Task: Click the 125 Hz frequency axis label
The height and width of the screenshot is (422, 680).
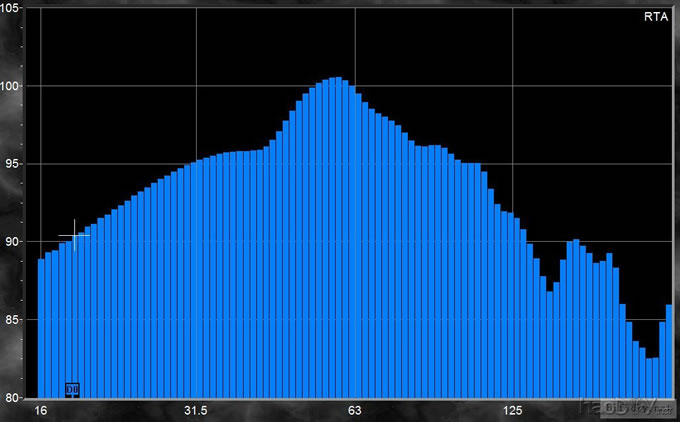Action: [x=513, y=411]
